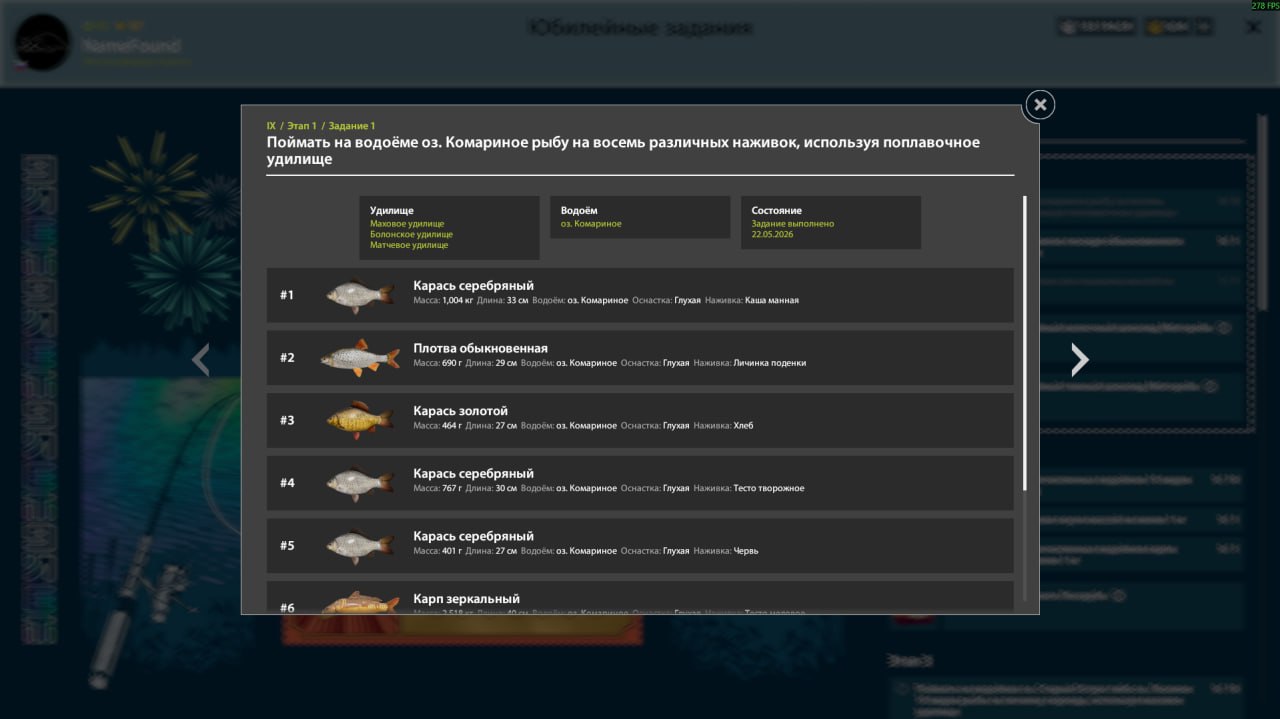1280x719 pixels.
Task: Click the bait value 'Тесто творожное'
Action: (769, 488)
